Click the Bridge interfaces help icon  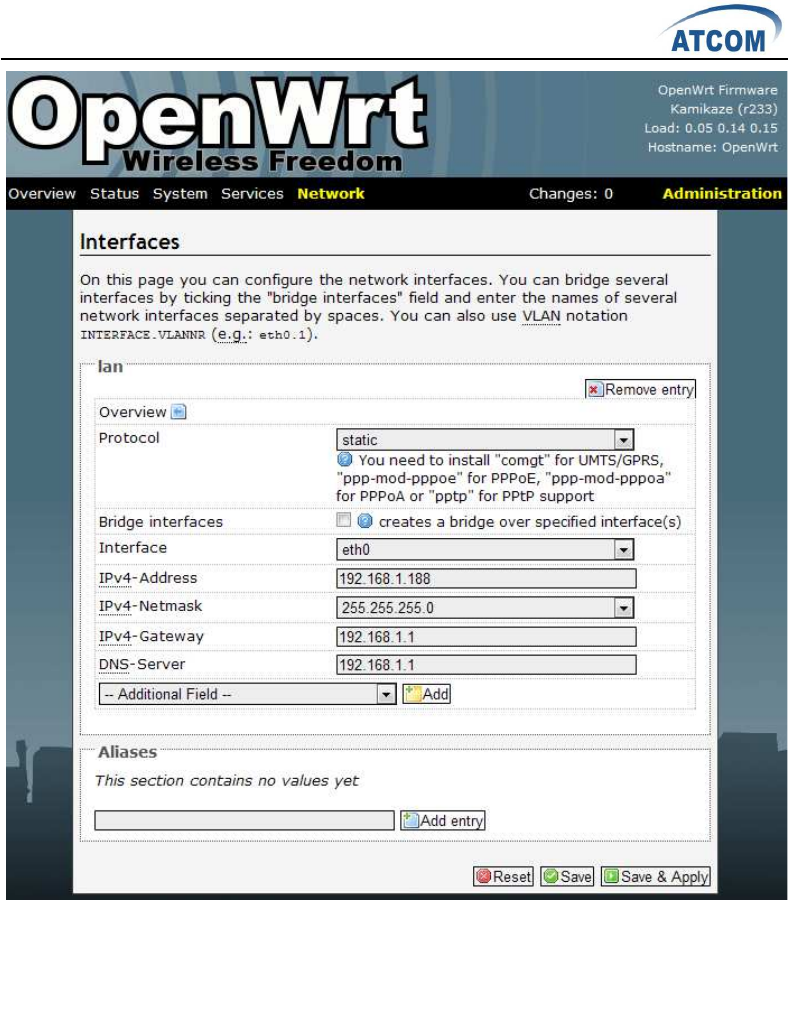[365, 521]
